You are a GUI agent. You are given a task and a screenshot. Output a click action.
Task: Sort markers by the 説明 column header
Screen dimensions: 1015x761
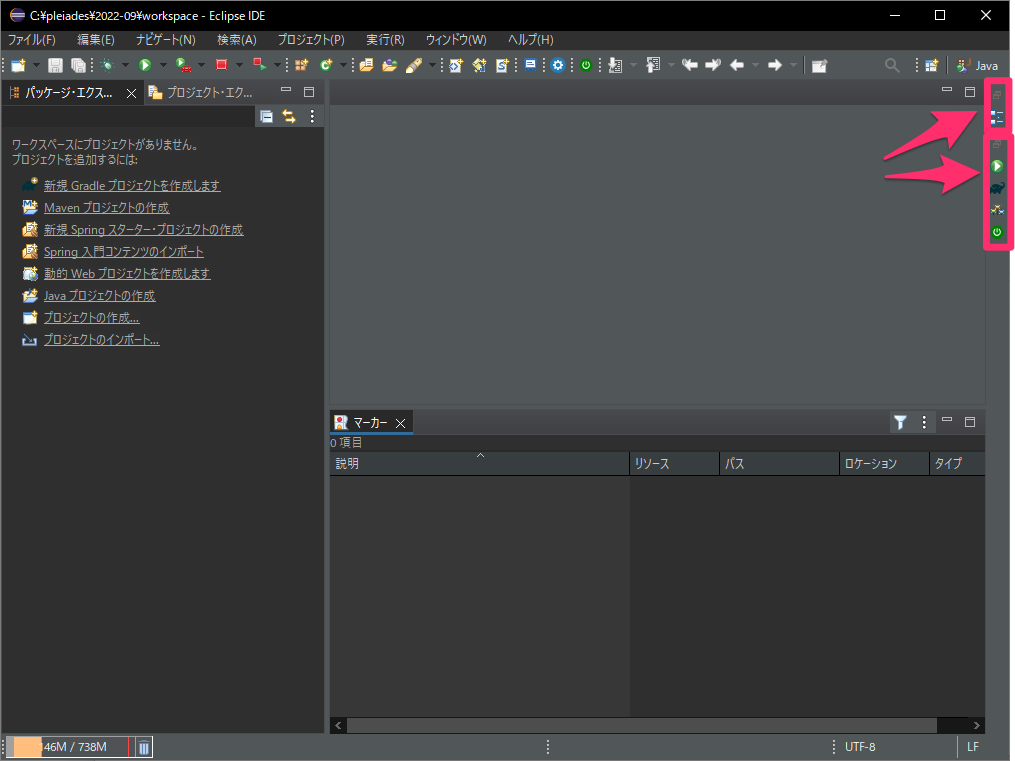click(x=479, y=463)
